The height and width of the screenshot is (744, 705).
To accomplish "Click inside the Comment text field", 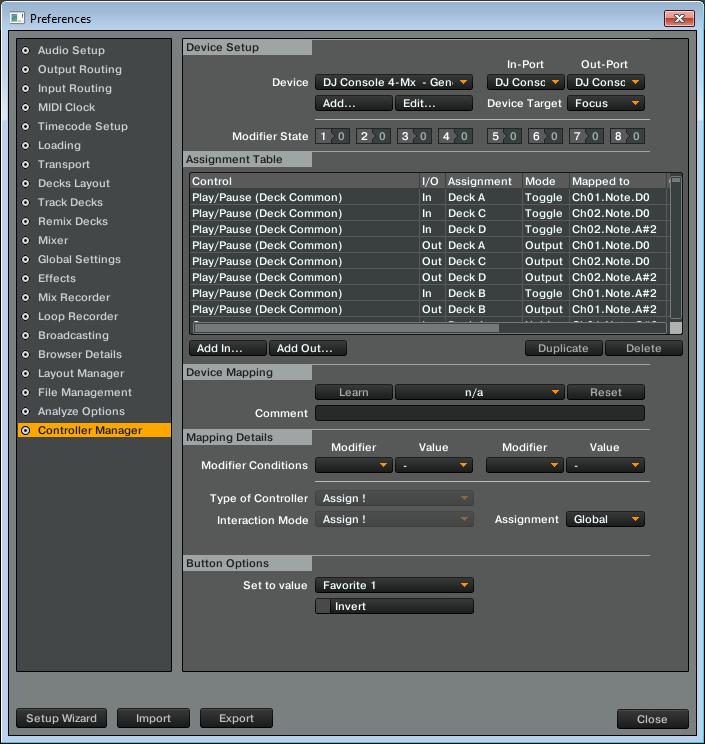I will point(479,413).
